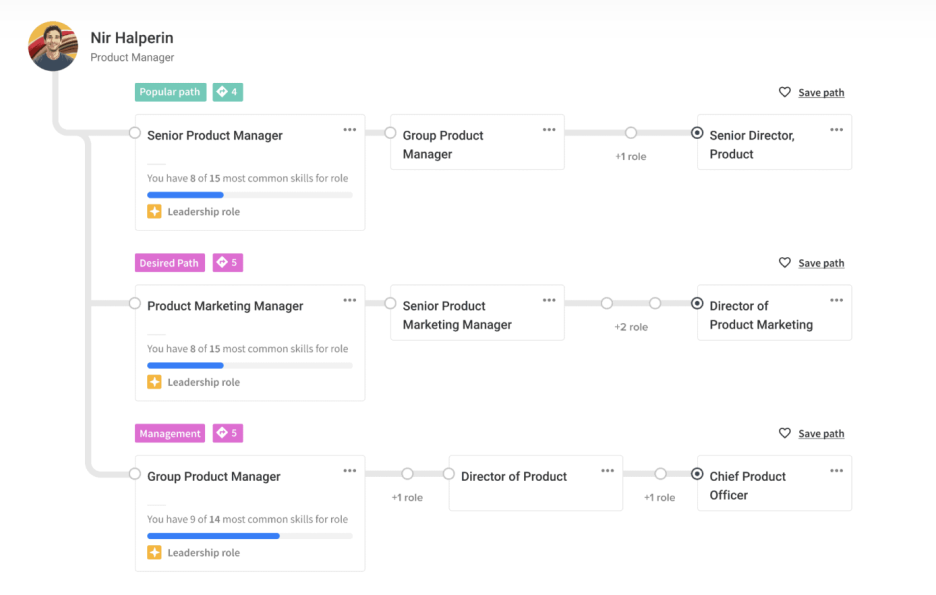The image size is (936, 595).
Task: Expand the +2 role hidden steps
Action: [x=631, y=327]
